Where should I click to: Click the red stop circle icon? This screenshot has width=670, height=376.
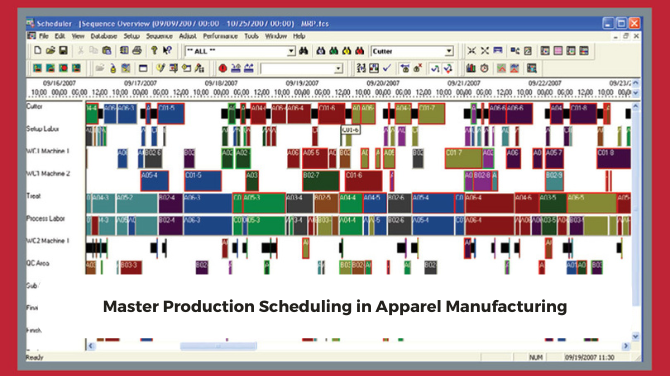223,68
